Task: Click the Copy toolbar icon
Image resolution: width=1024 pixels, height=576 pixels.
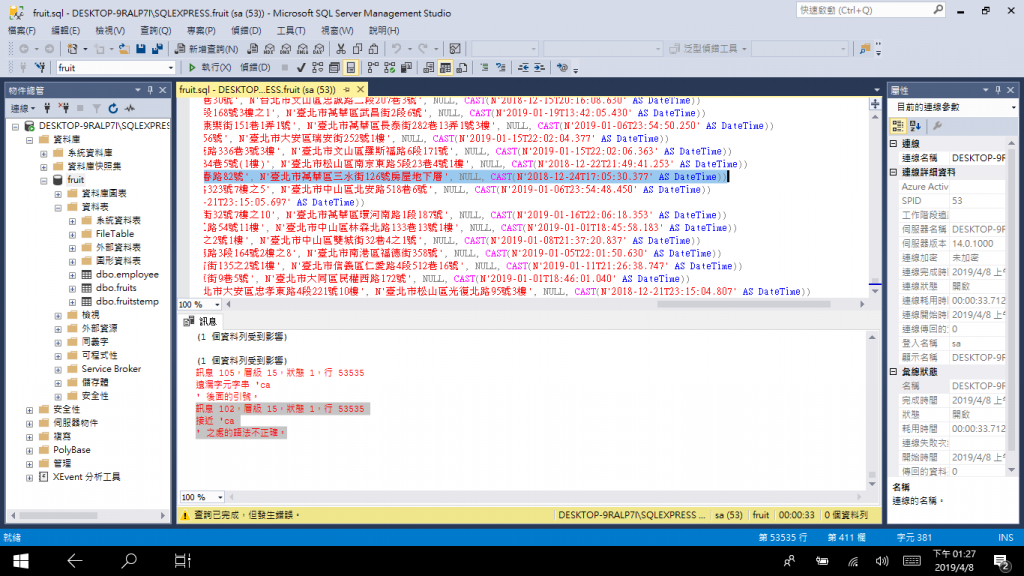Action: click(x=357, y=49)
